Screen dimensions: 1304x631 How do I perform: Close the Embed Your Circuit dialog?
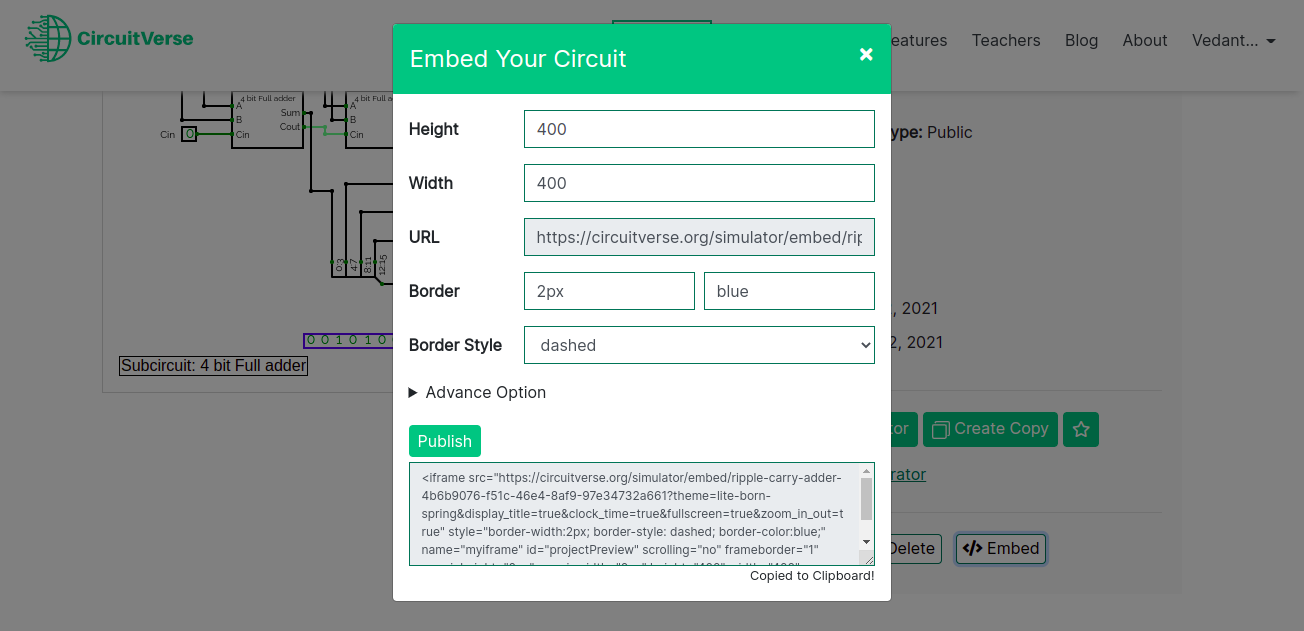[x=866, y=54]
